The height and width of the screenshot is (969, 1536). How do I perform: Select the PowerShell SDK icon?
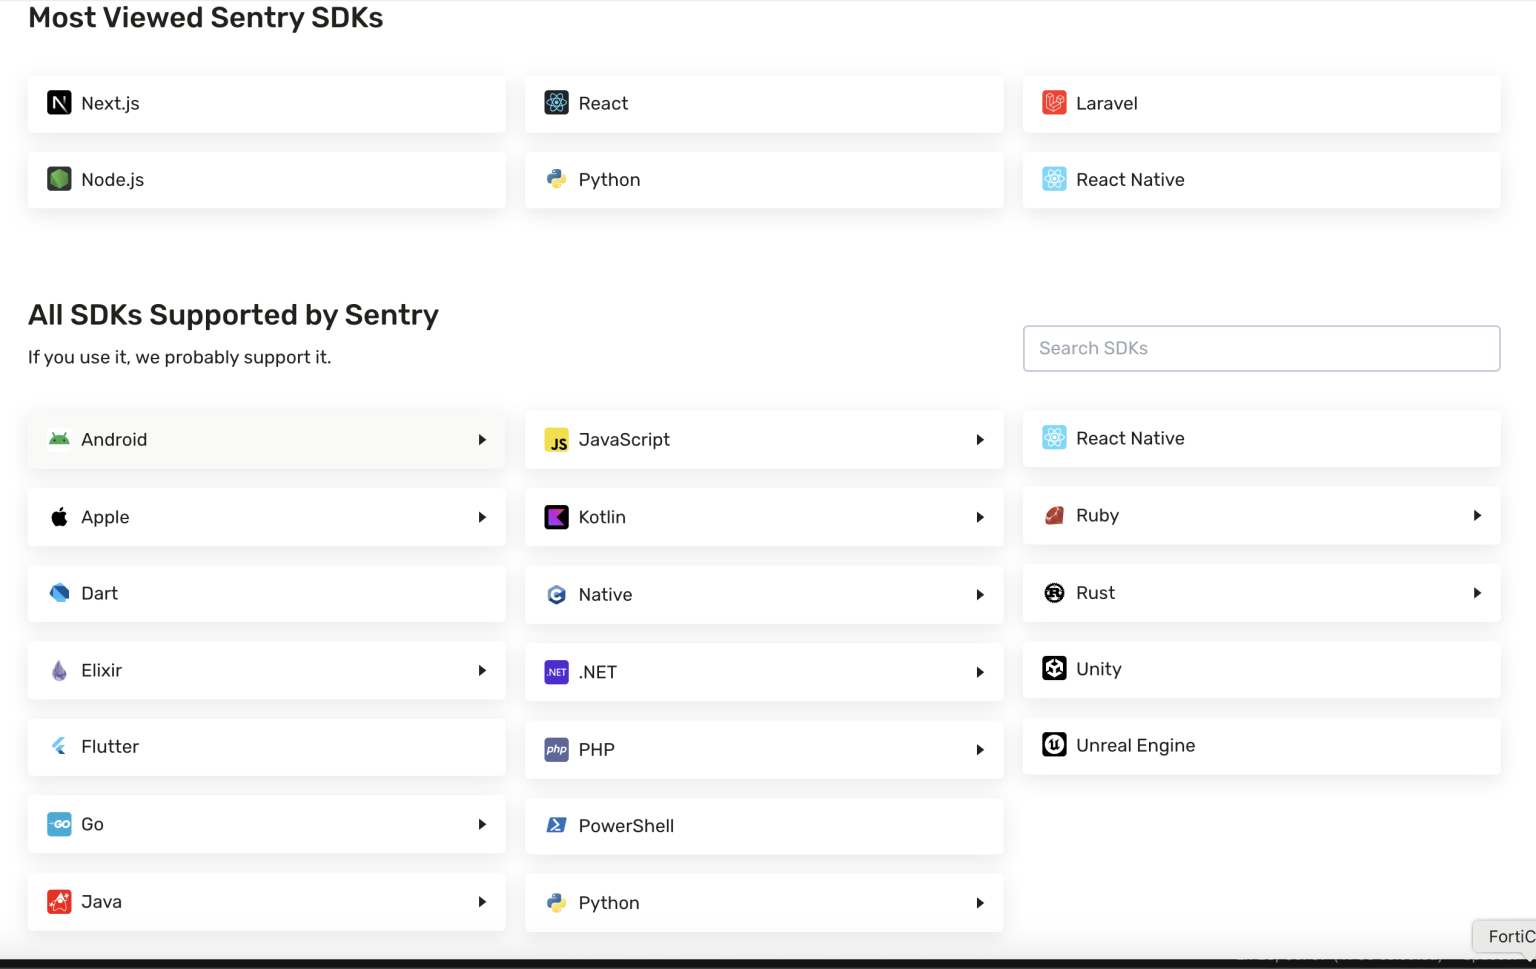tap(556, 825)
